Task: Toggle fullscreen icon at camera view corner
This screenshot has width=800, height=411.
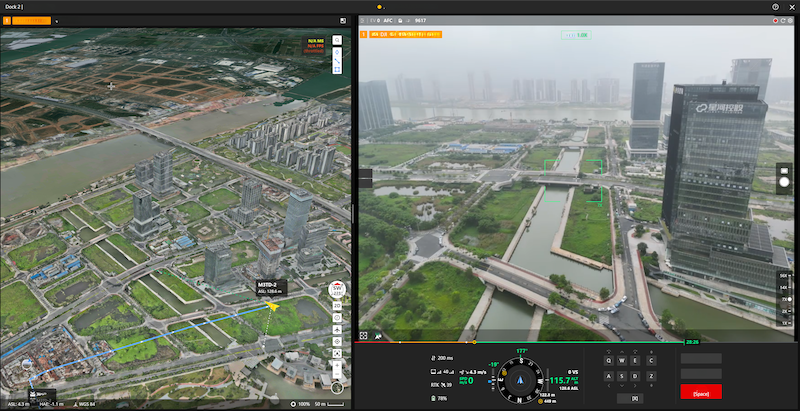Action: click(365, 336)
